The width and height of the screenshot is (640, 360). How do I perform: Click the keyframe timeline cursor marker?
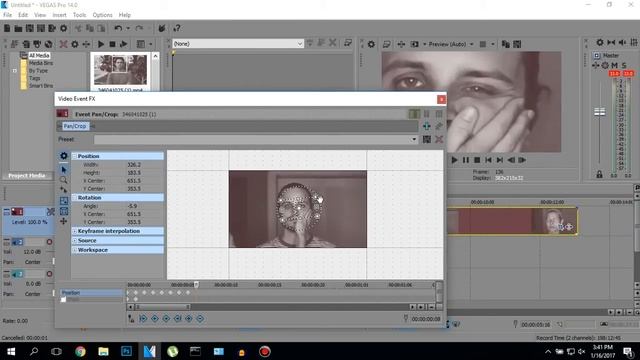pyautogui.click(x=196, y=284)
